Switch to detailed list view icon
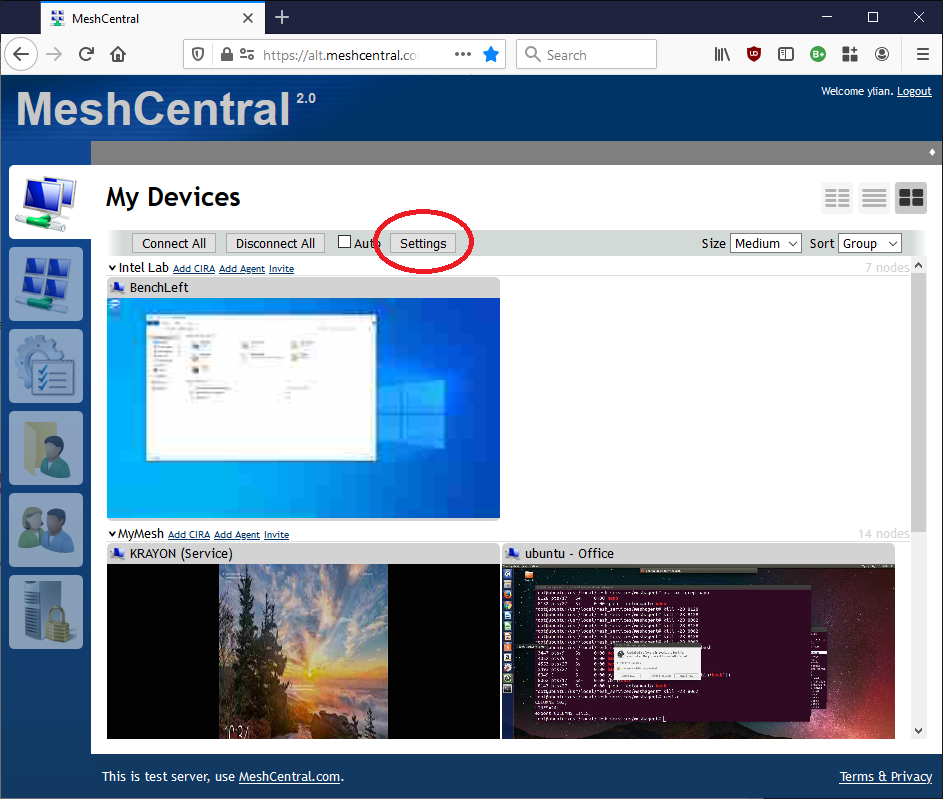 pos(873,198)
